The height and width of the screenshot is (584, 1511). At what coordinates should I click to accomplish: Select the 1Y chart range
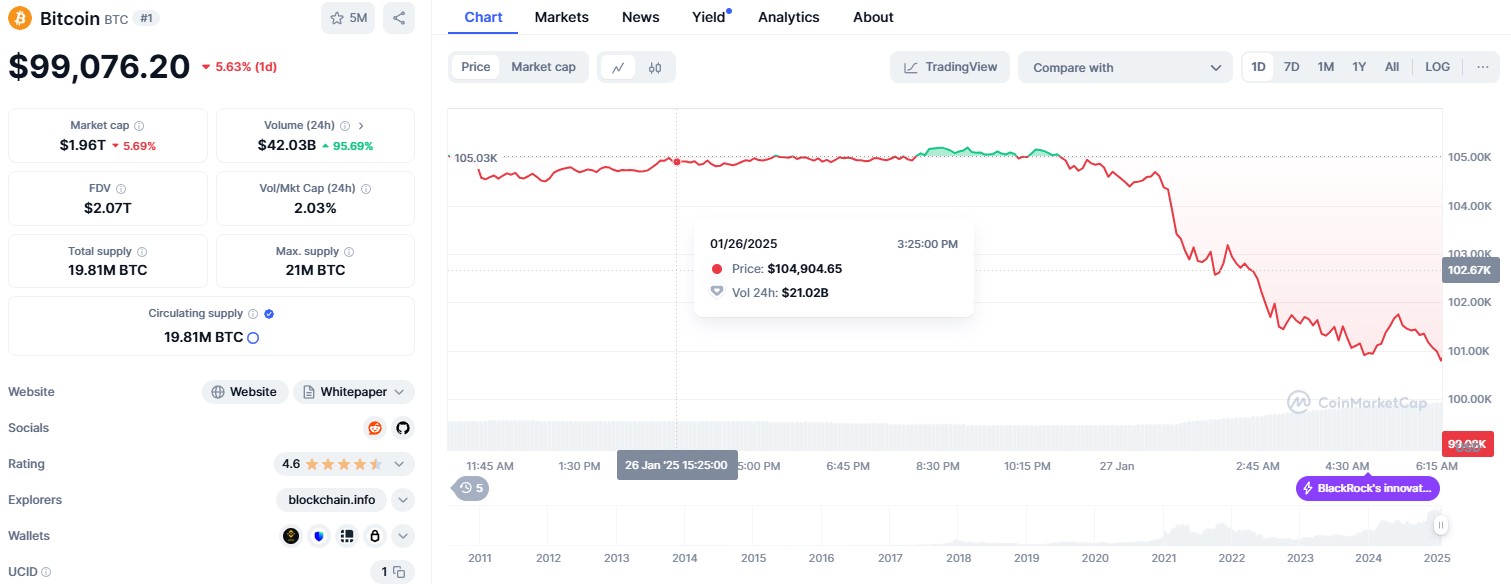(1358, 66)
